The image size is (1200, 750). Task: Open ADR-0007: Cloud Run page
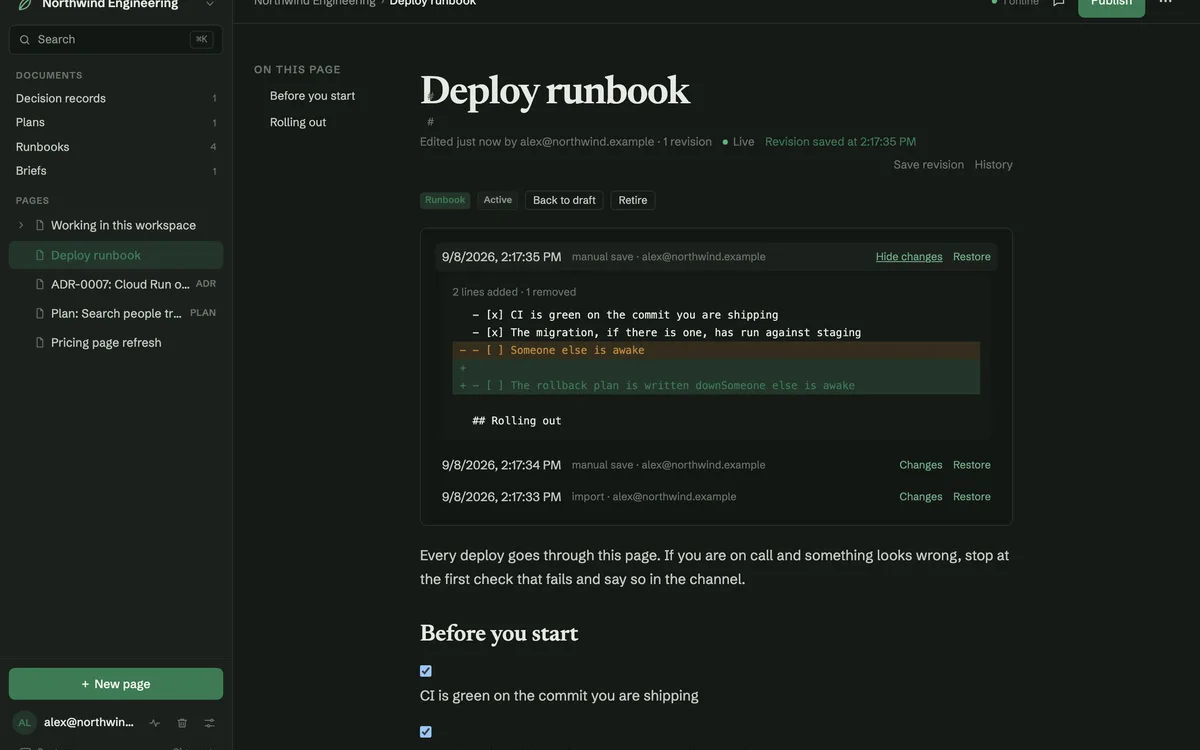point(116,284)
